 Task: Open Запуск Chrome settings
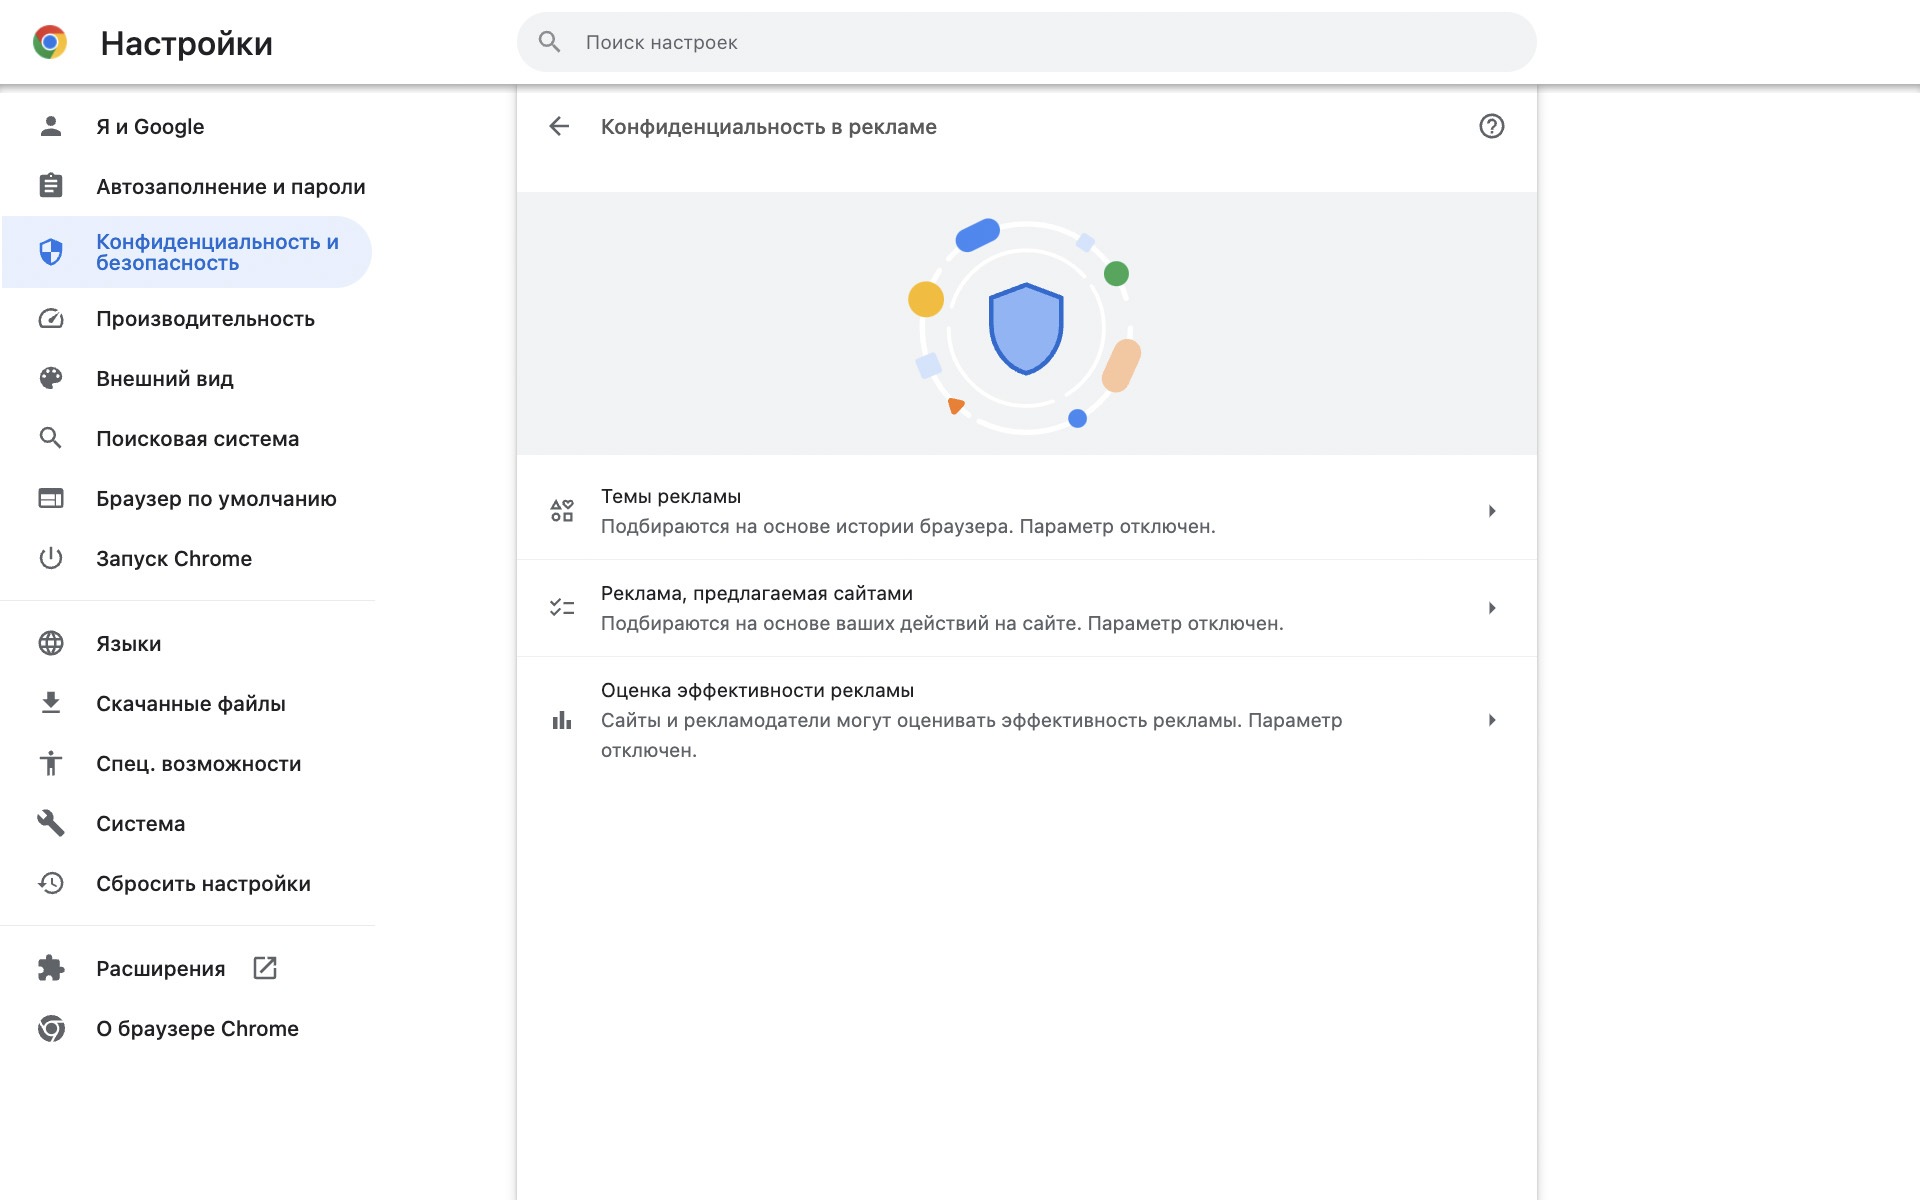point(173,557)
